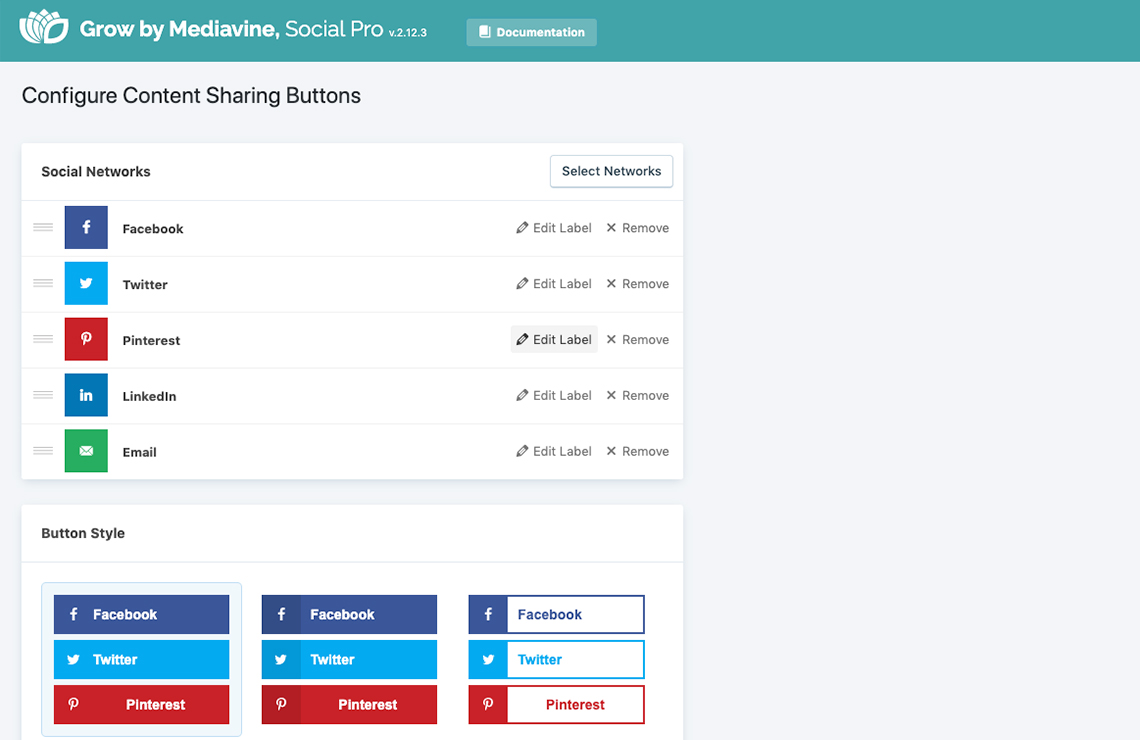Click the Email label in the network list
Image resolution: width=1140 pixels, height=740 pixels.
140,452
